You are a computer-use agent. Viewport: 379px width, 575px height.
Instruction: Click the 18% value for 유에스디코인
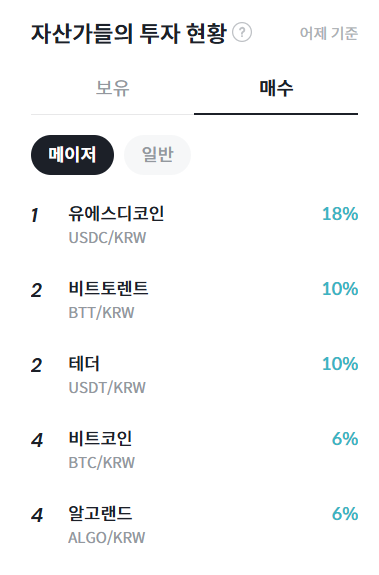pos(340,214)
